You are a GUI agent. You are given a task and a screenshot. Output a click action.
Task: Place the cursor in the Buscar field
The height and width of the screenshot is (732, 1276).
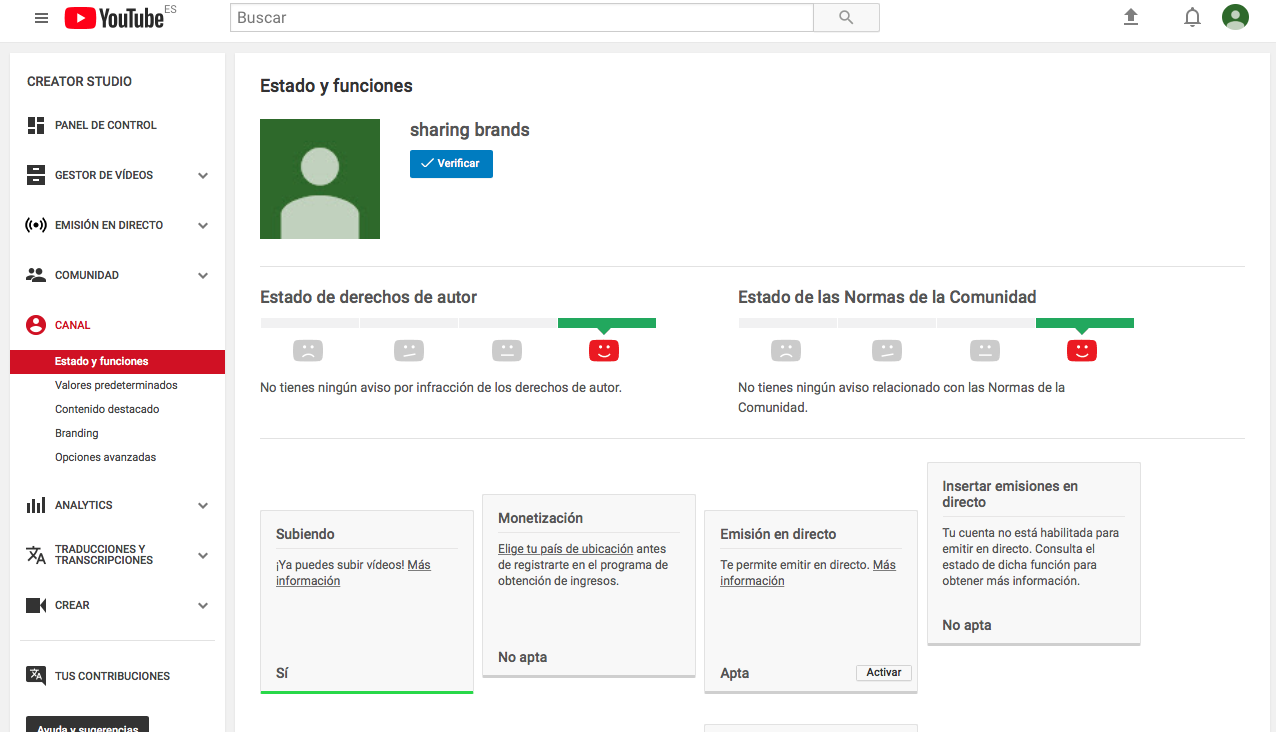point(520,17)
